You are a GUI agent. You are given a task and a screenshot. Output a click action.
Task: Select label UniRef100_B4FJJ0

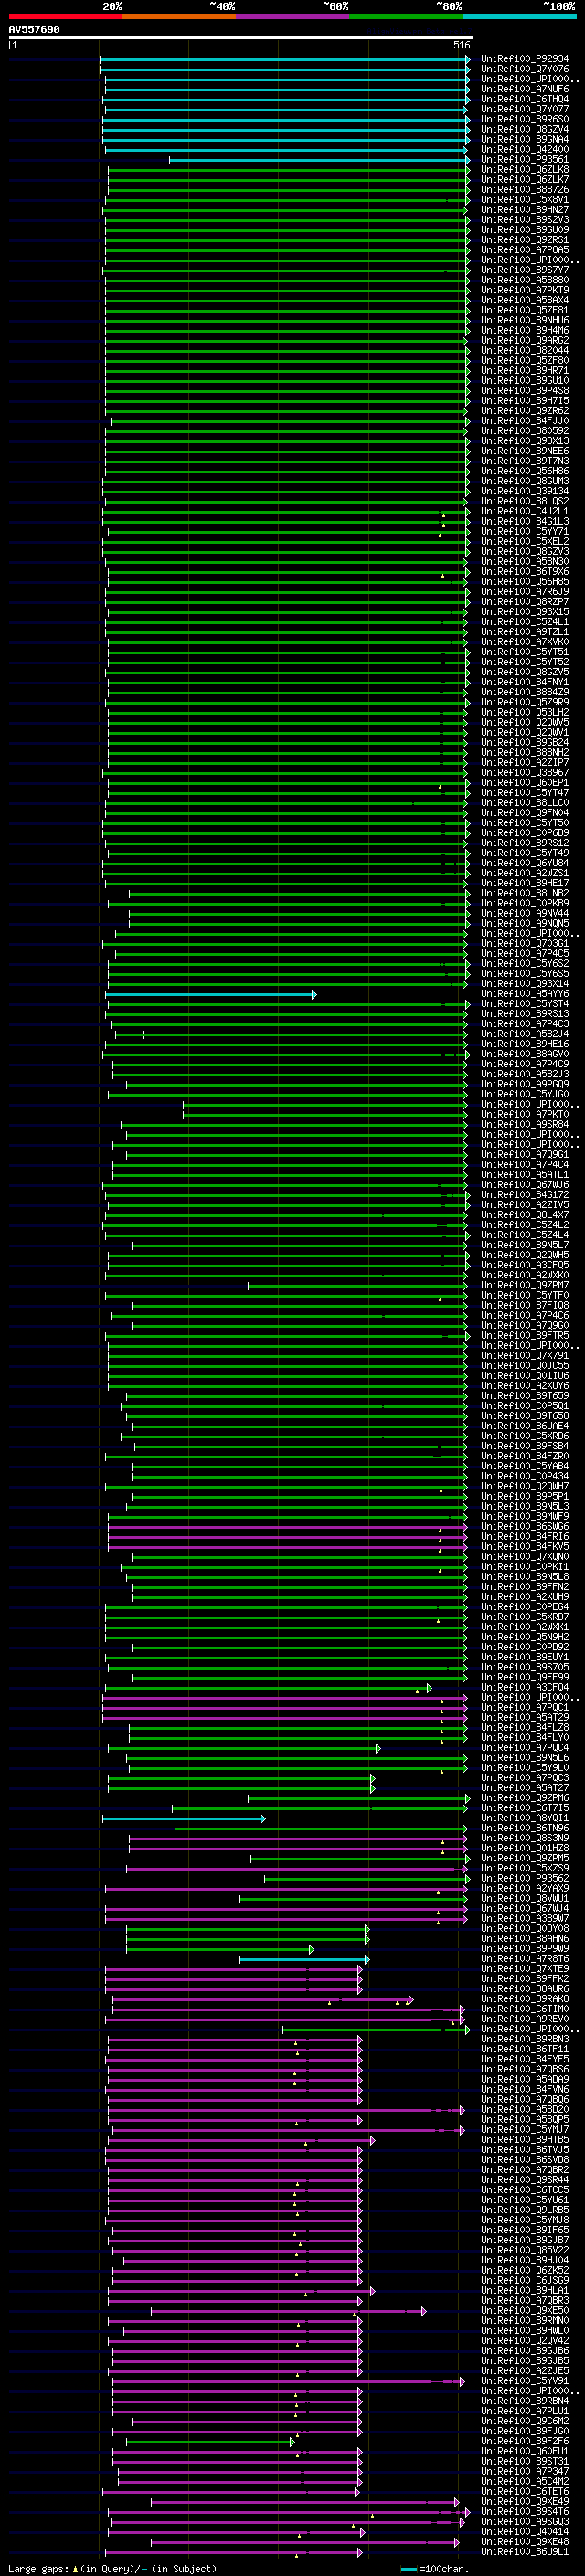(525, 421)
